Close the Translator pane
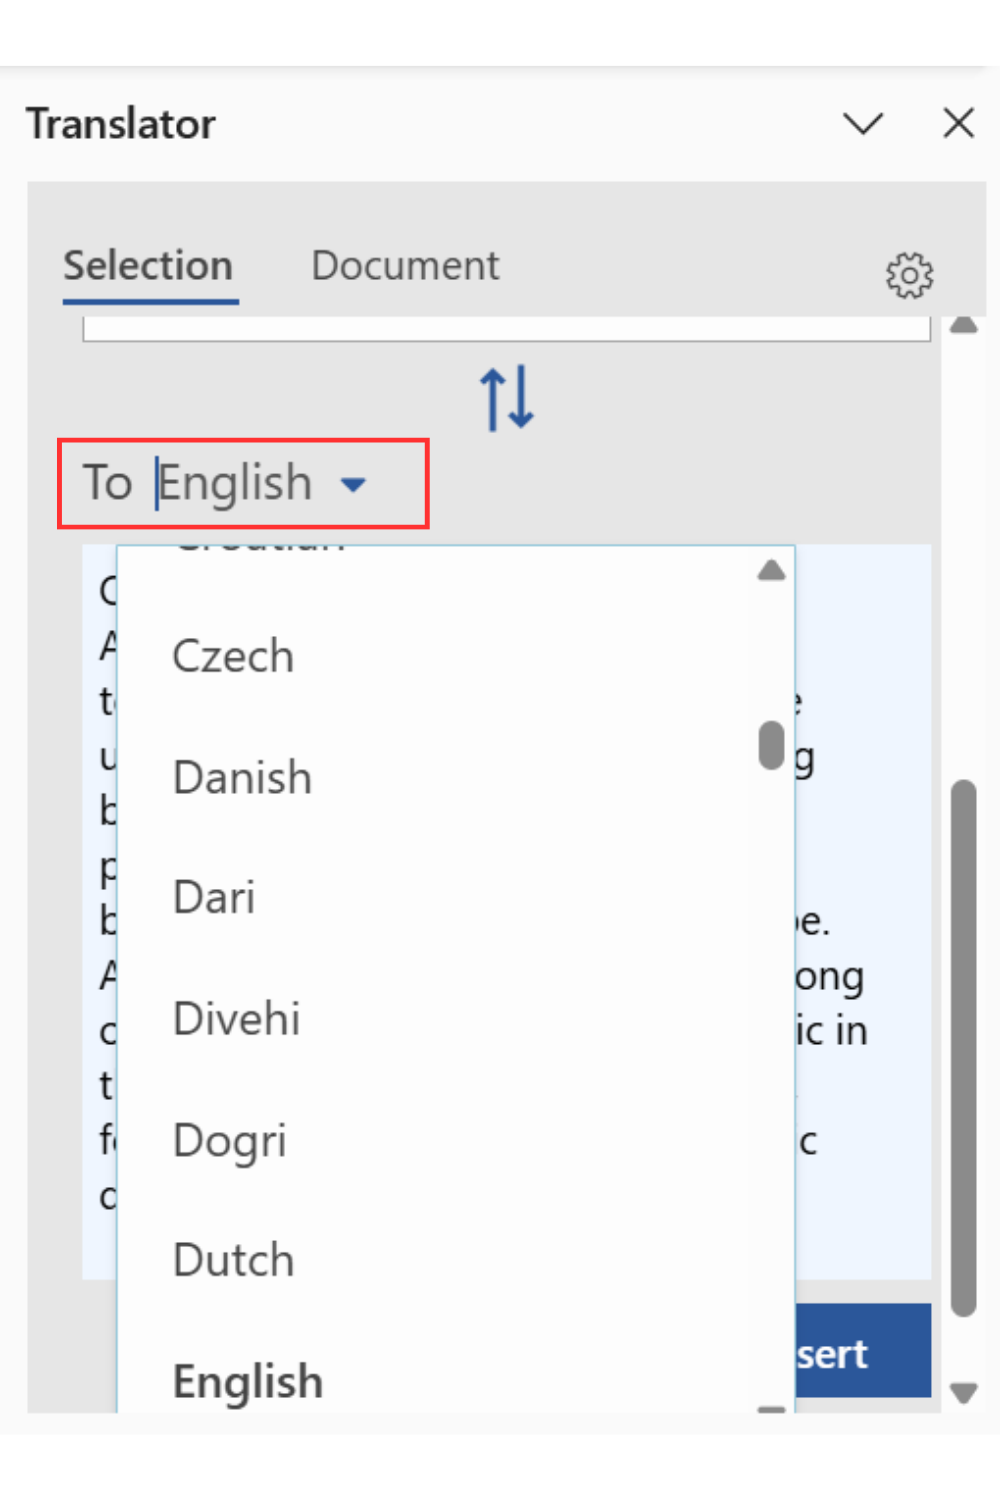The width and height of the screenshot is (1000, 1500). [x=958, y=123]
